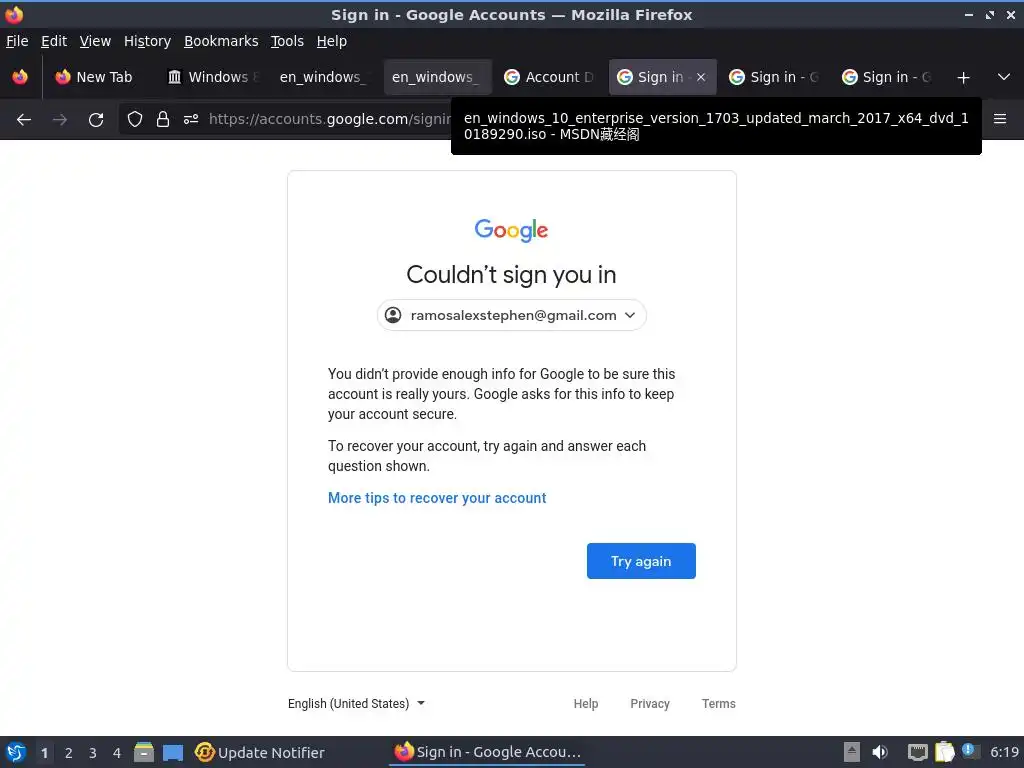Open the clipboard manager tray icon
The height and width of the screenshot is (768, 1024).
(944, 752)
